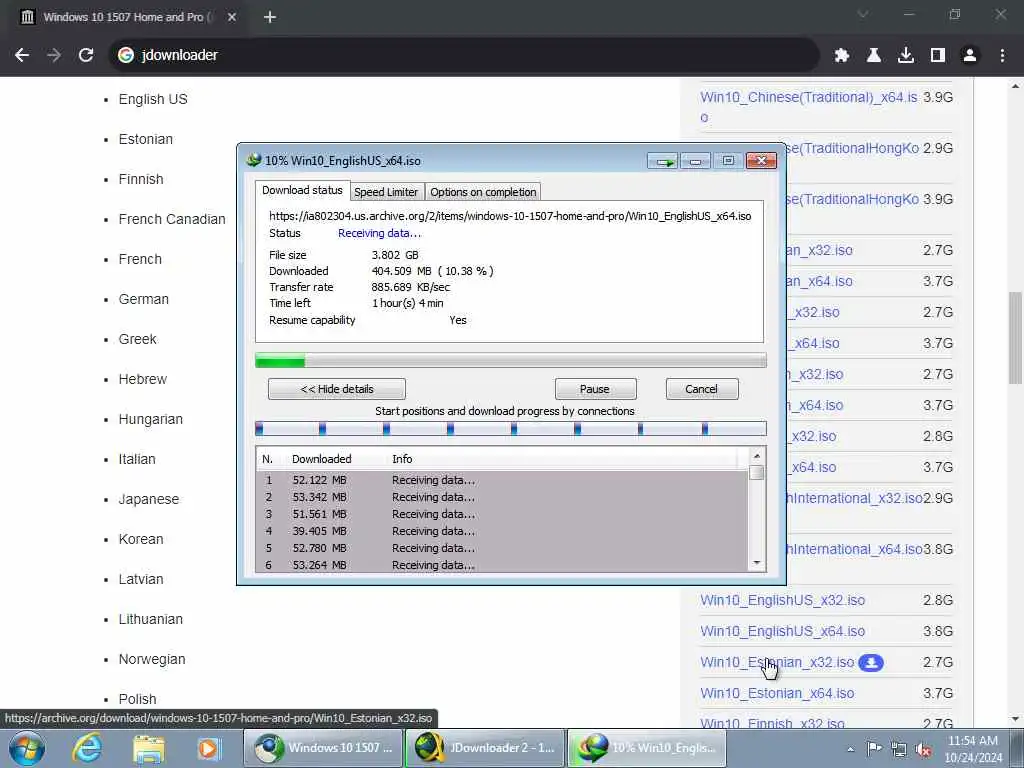Open the Options on completion tab
The image size is (1024, 768).
[x=483, y=192]
